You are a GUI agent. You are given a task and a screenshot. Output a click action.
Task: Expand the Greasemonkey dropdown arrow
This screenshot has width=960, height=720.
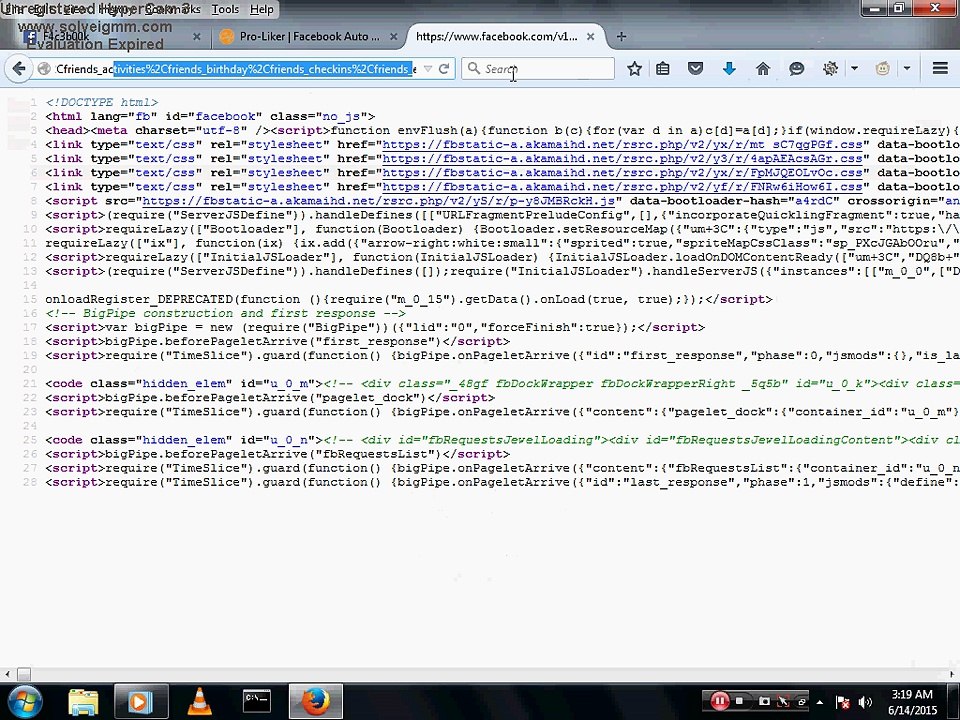pyautogui.click(x=907, y=69)
